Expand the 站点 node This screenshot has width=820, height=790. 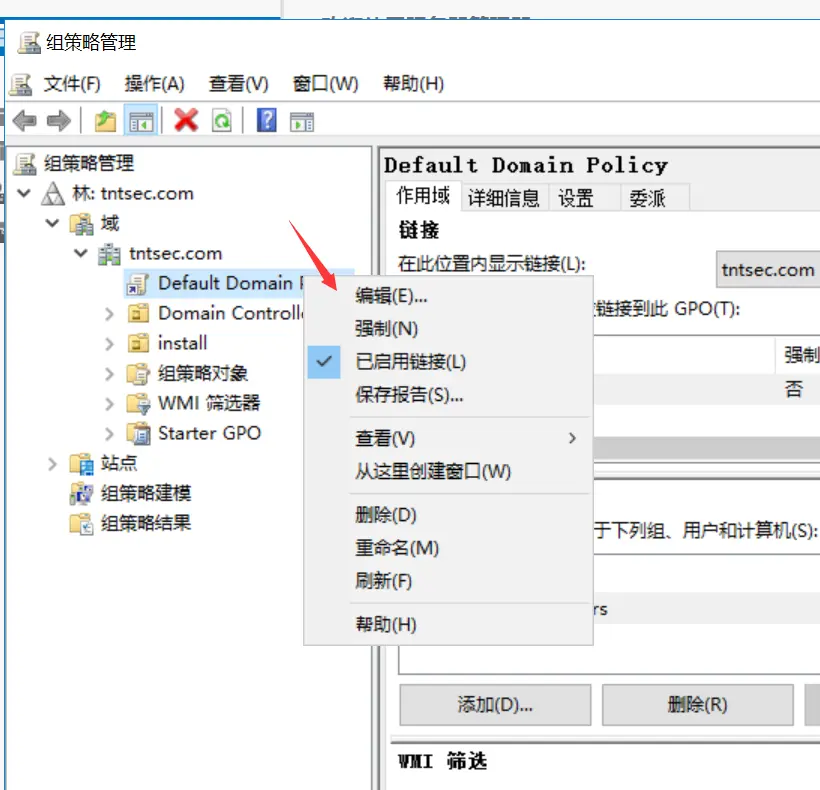point(52,464)
